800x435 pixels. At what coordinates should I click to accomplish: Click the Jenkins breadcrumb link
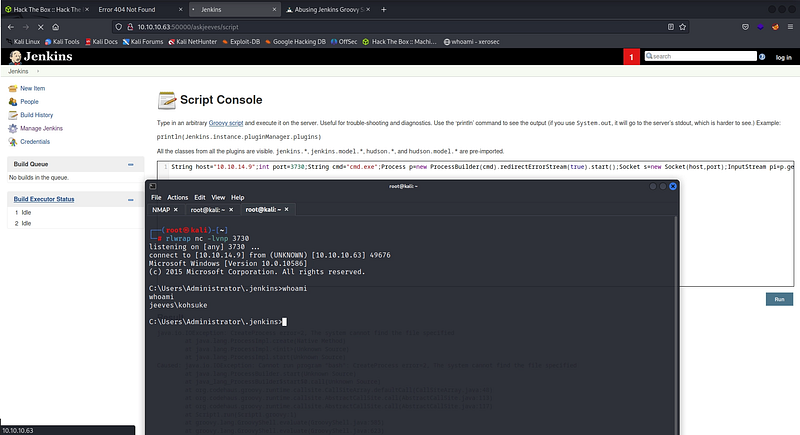[18, 71]
